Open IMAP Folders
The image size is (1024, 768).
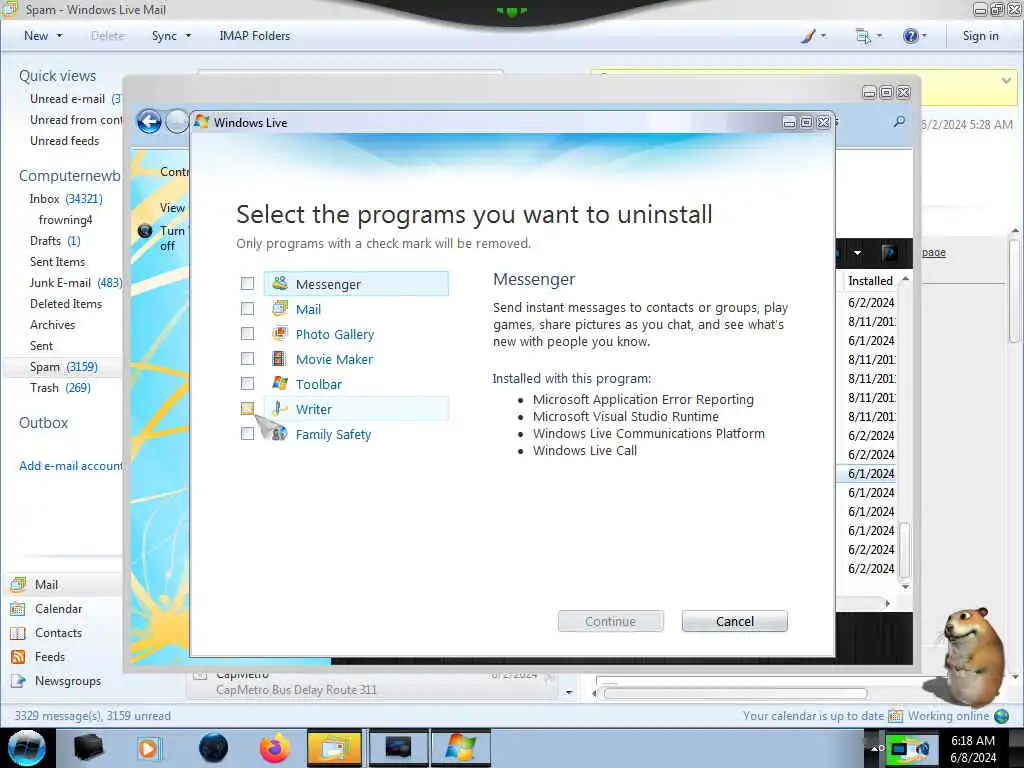[255, 36]
